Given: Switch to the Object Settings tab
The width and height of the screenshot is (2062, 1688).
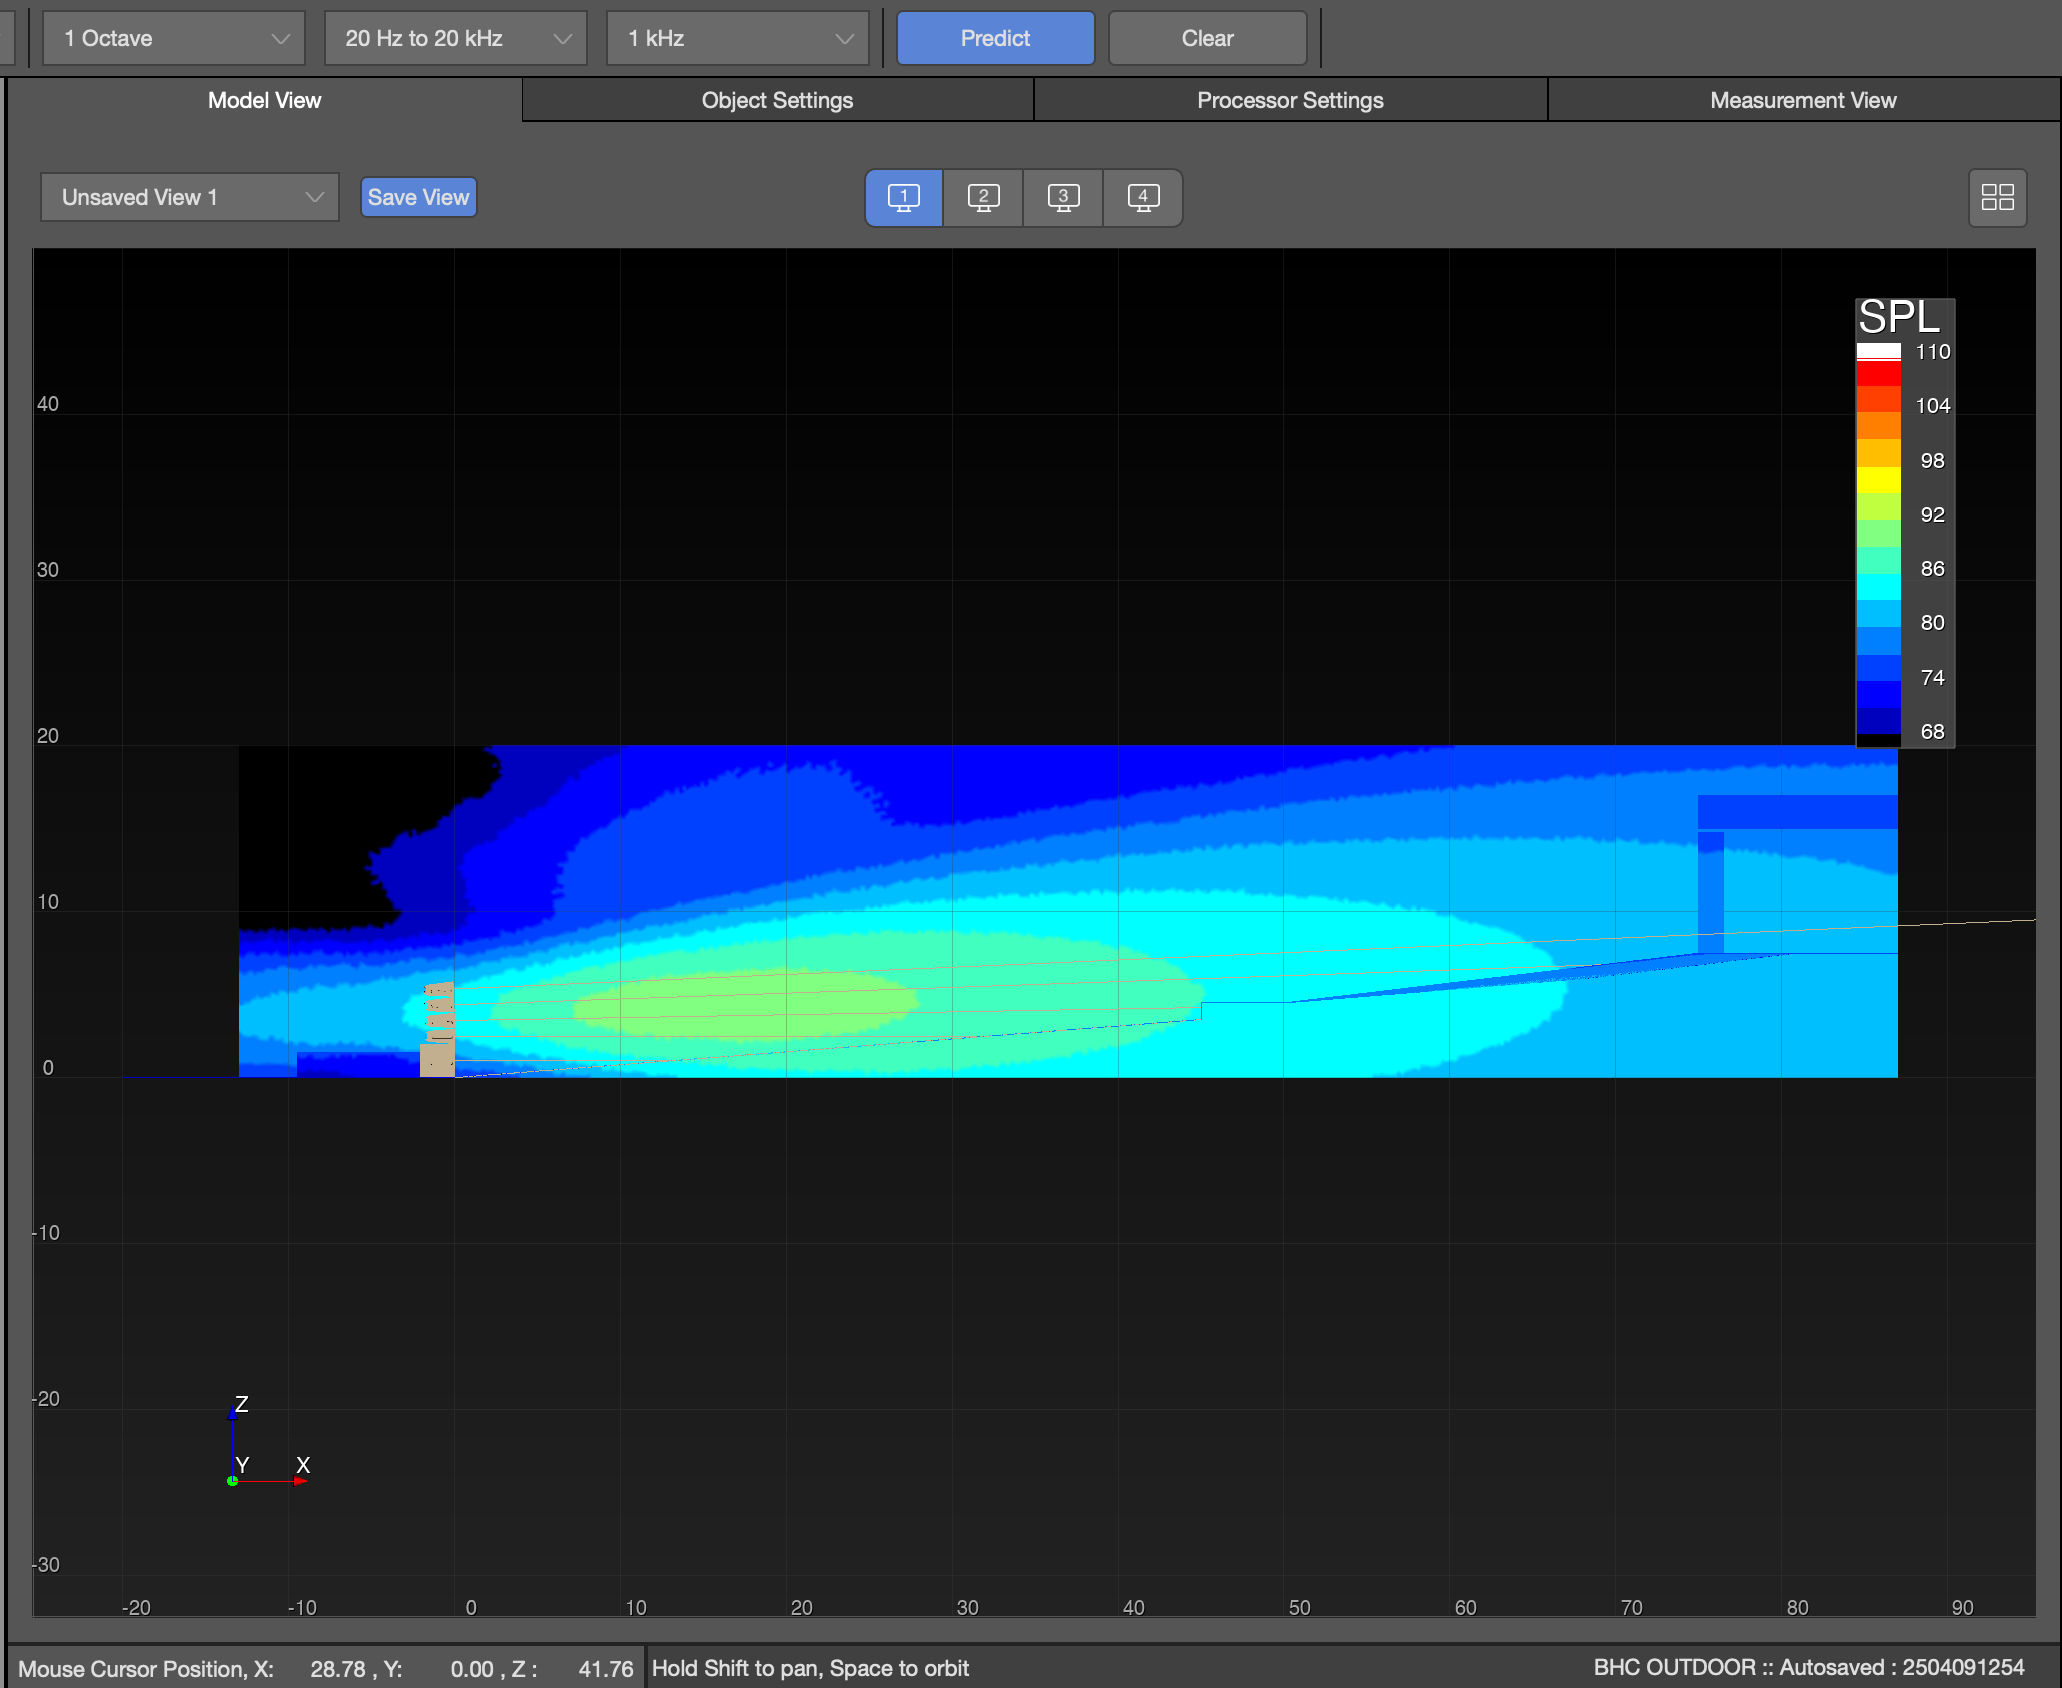Looking at the screenshot, I should point(777,100).
